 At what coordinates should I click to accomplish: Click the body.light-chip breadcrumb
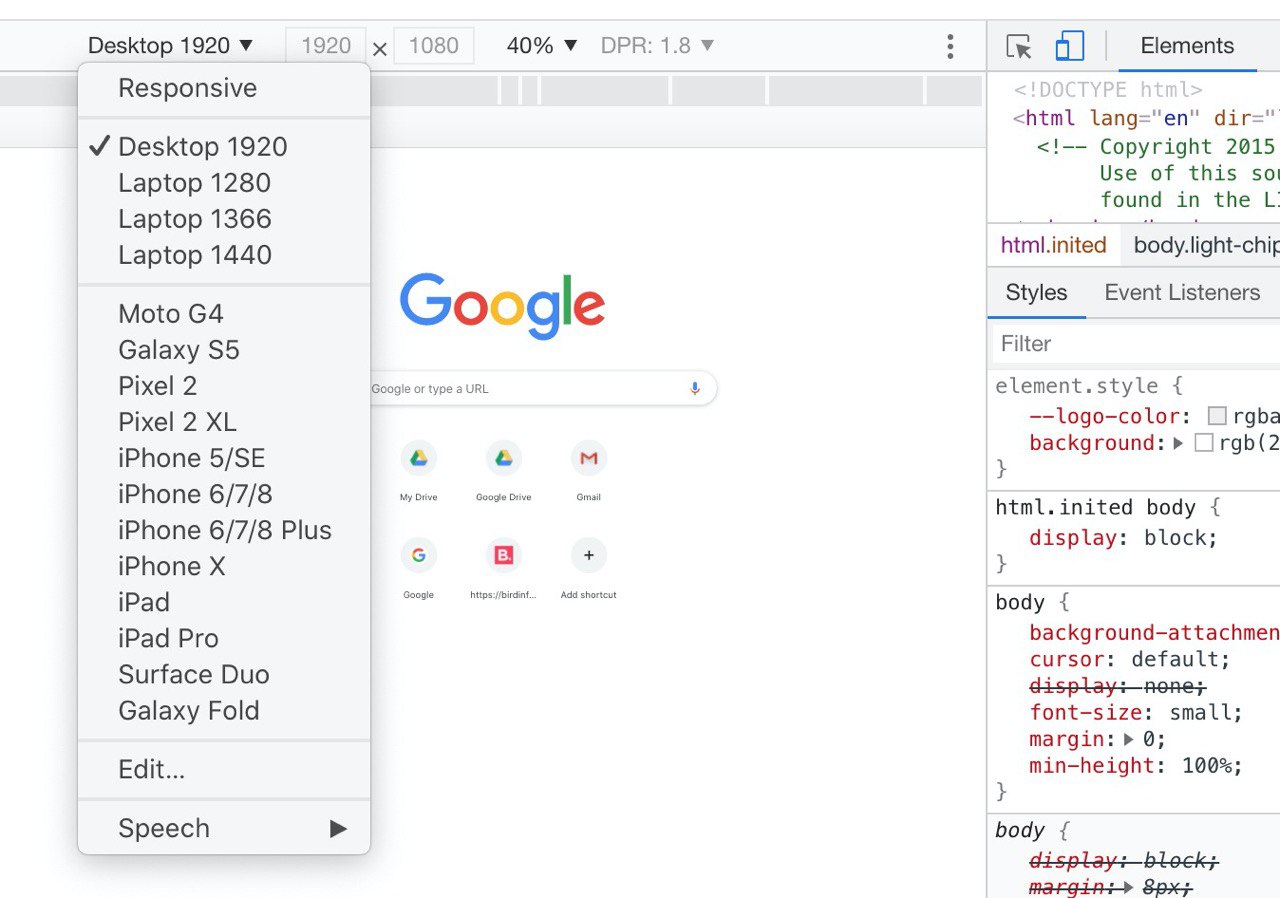1205,245
